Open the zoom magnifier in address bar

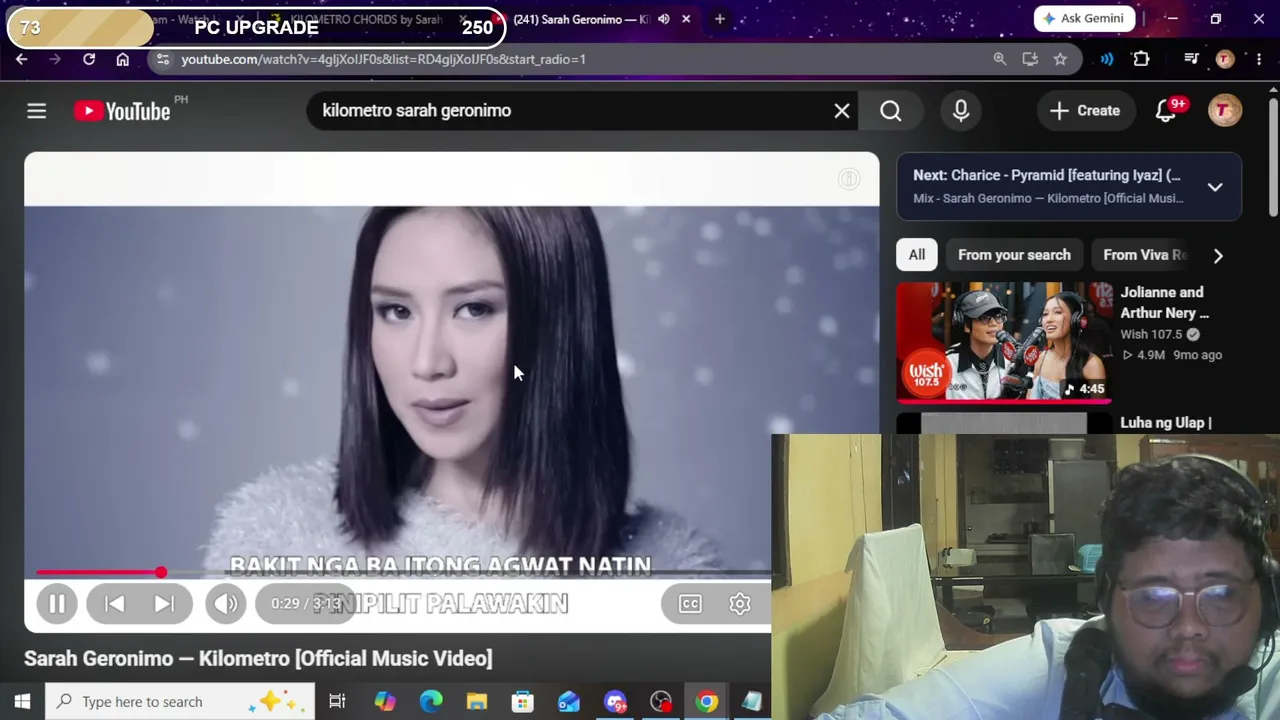click(x=999, y=59)
